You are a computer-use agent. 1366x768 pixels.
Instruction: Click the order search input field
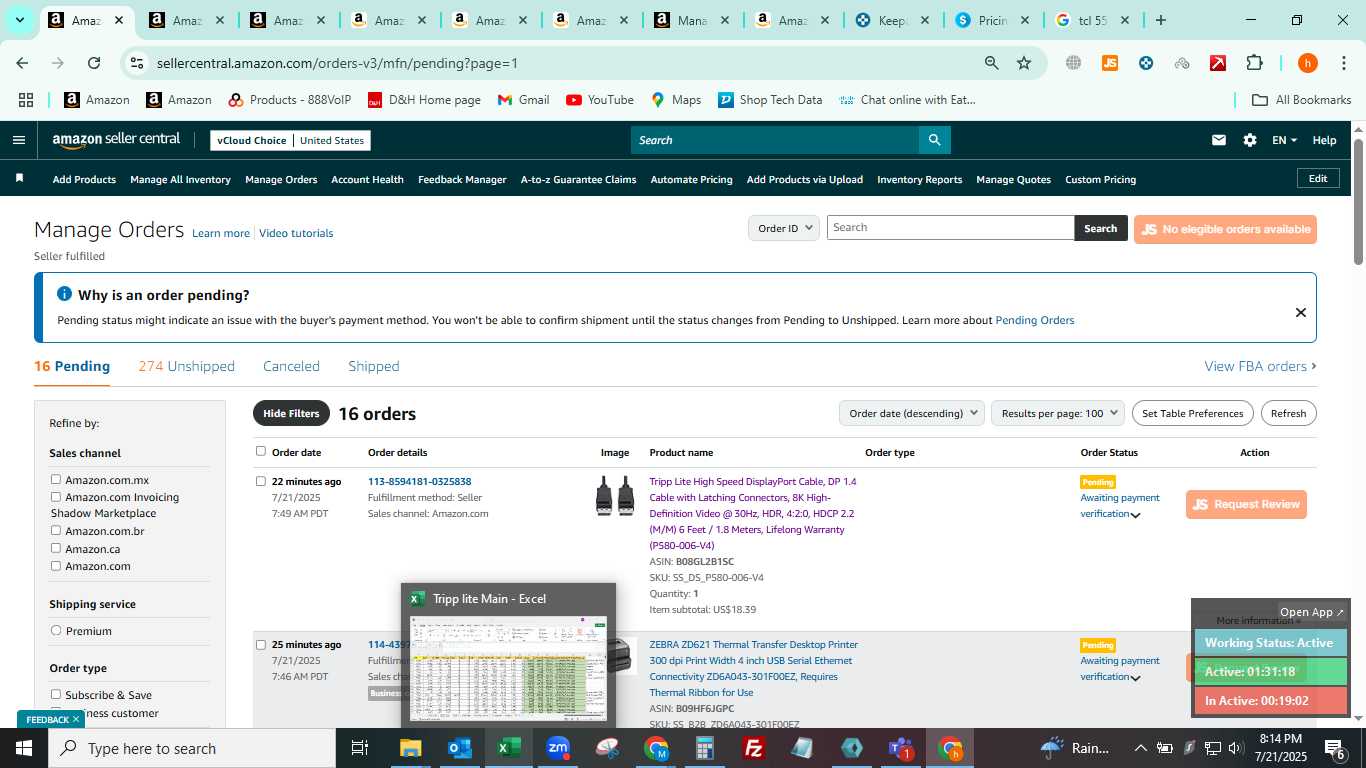950,227
